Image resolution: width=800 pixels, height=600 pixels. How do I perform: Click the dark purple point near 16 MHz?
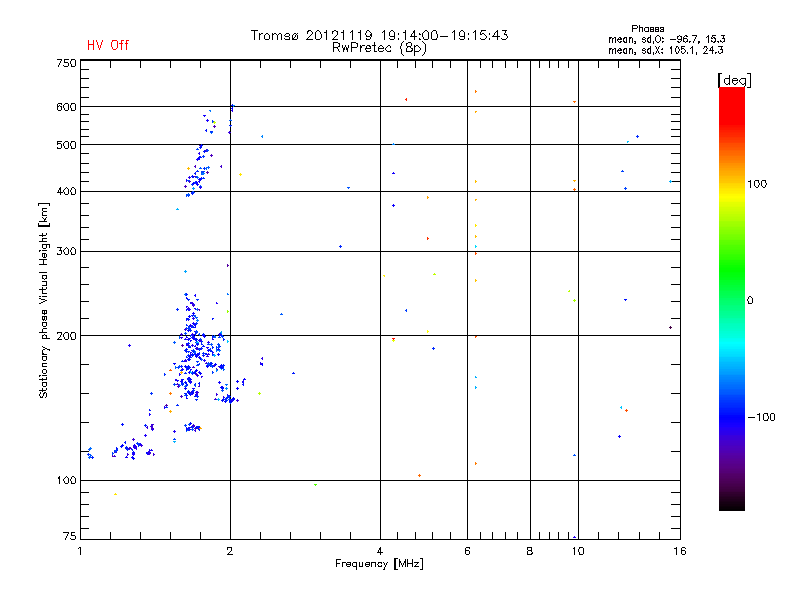670,328
